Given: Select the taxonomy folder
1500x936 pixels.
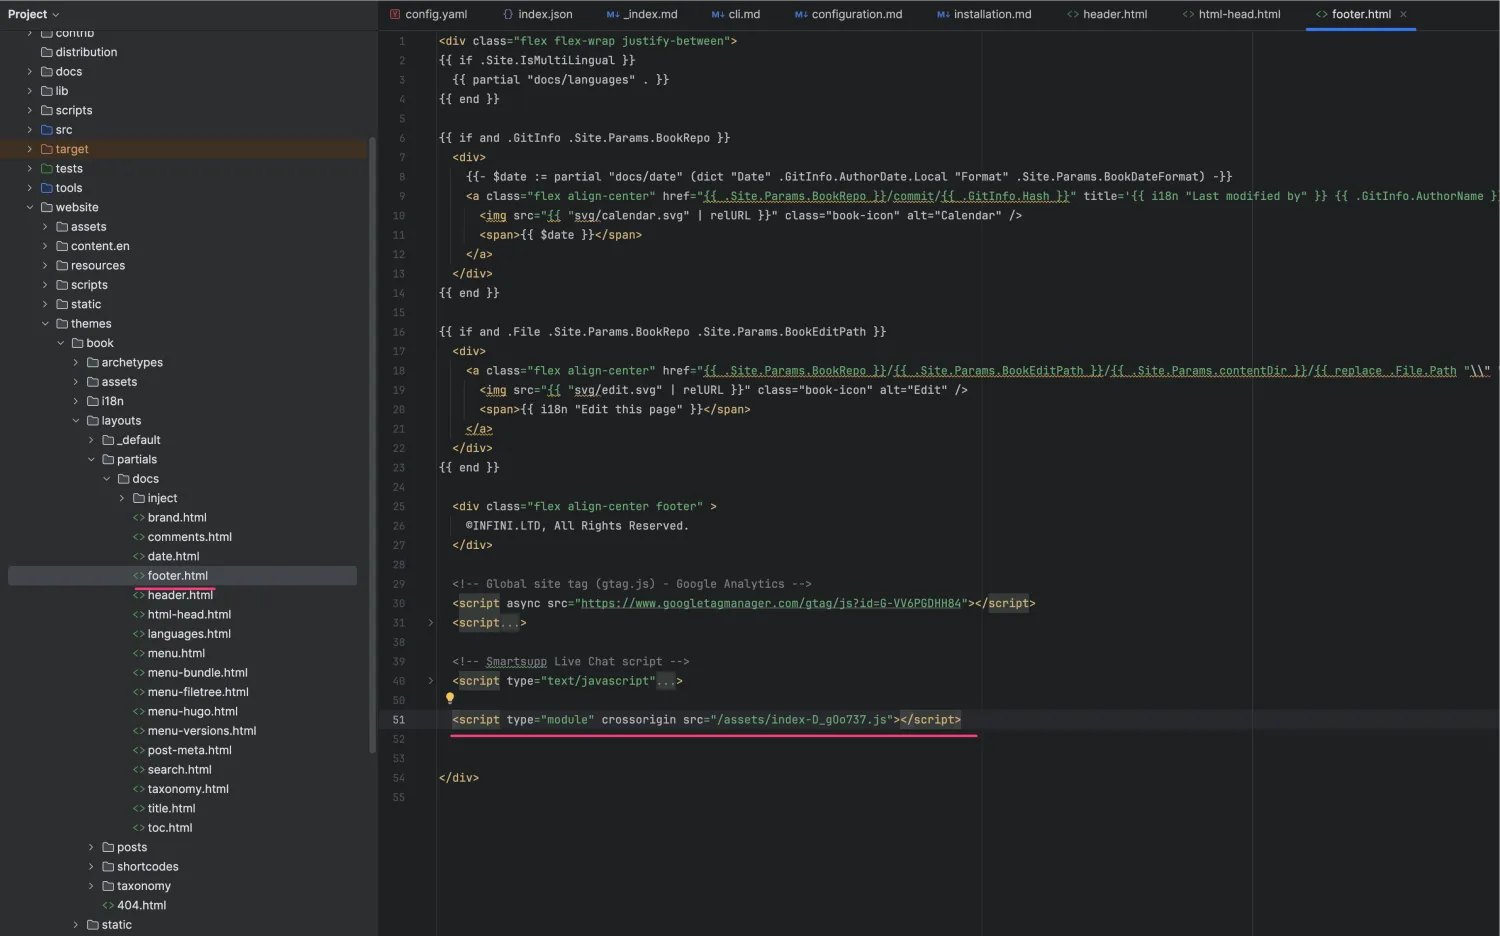Looking at the screenshot, I should click(144, 886).
